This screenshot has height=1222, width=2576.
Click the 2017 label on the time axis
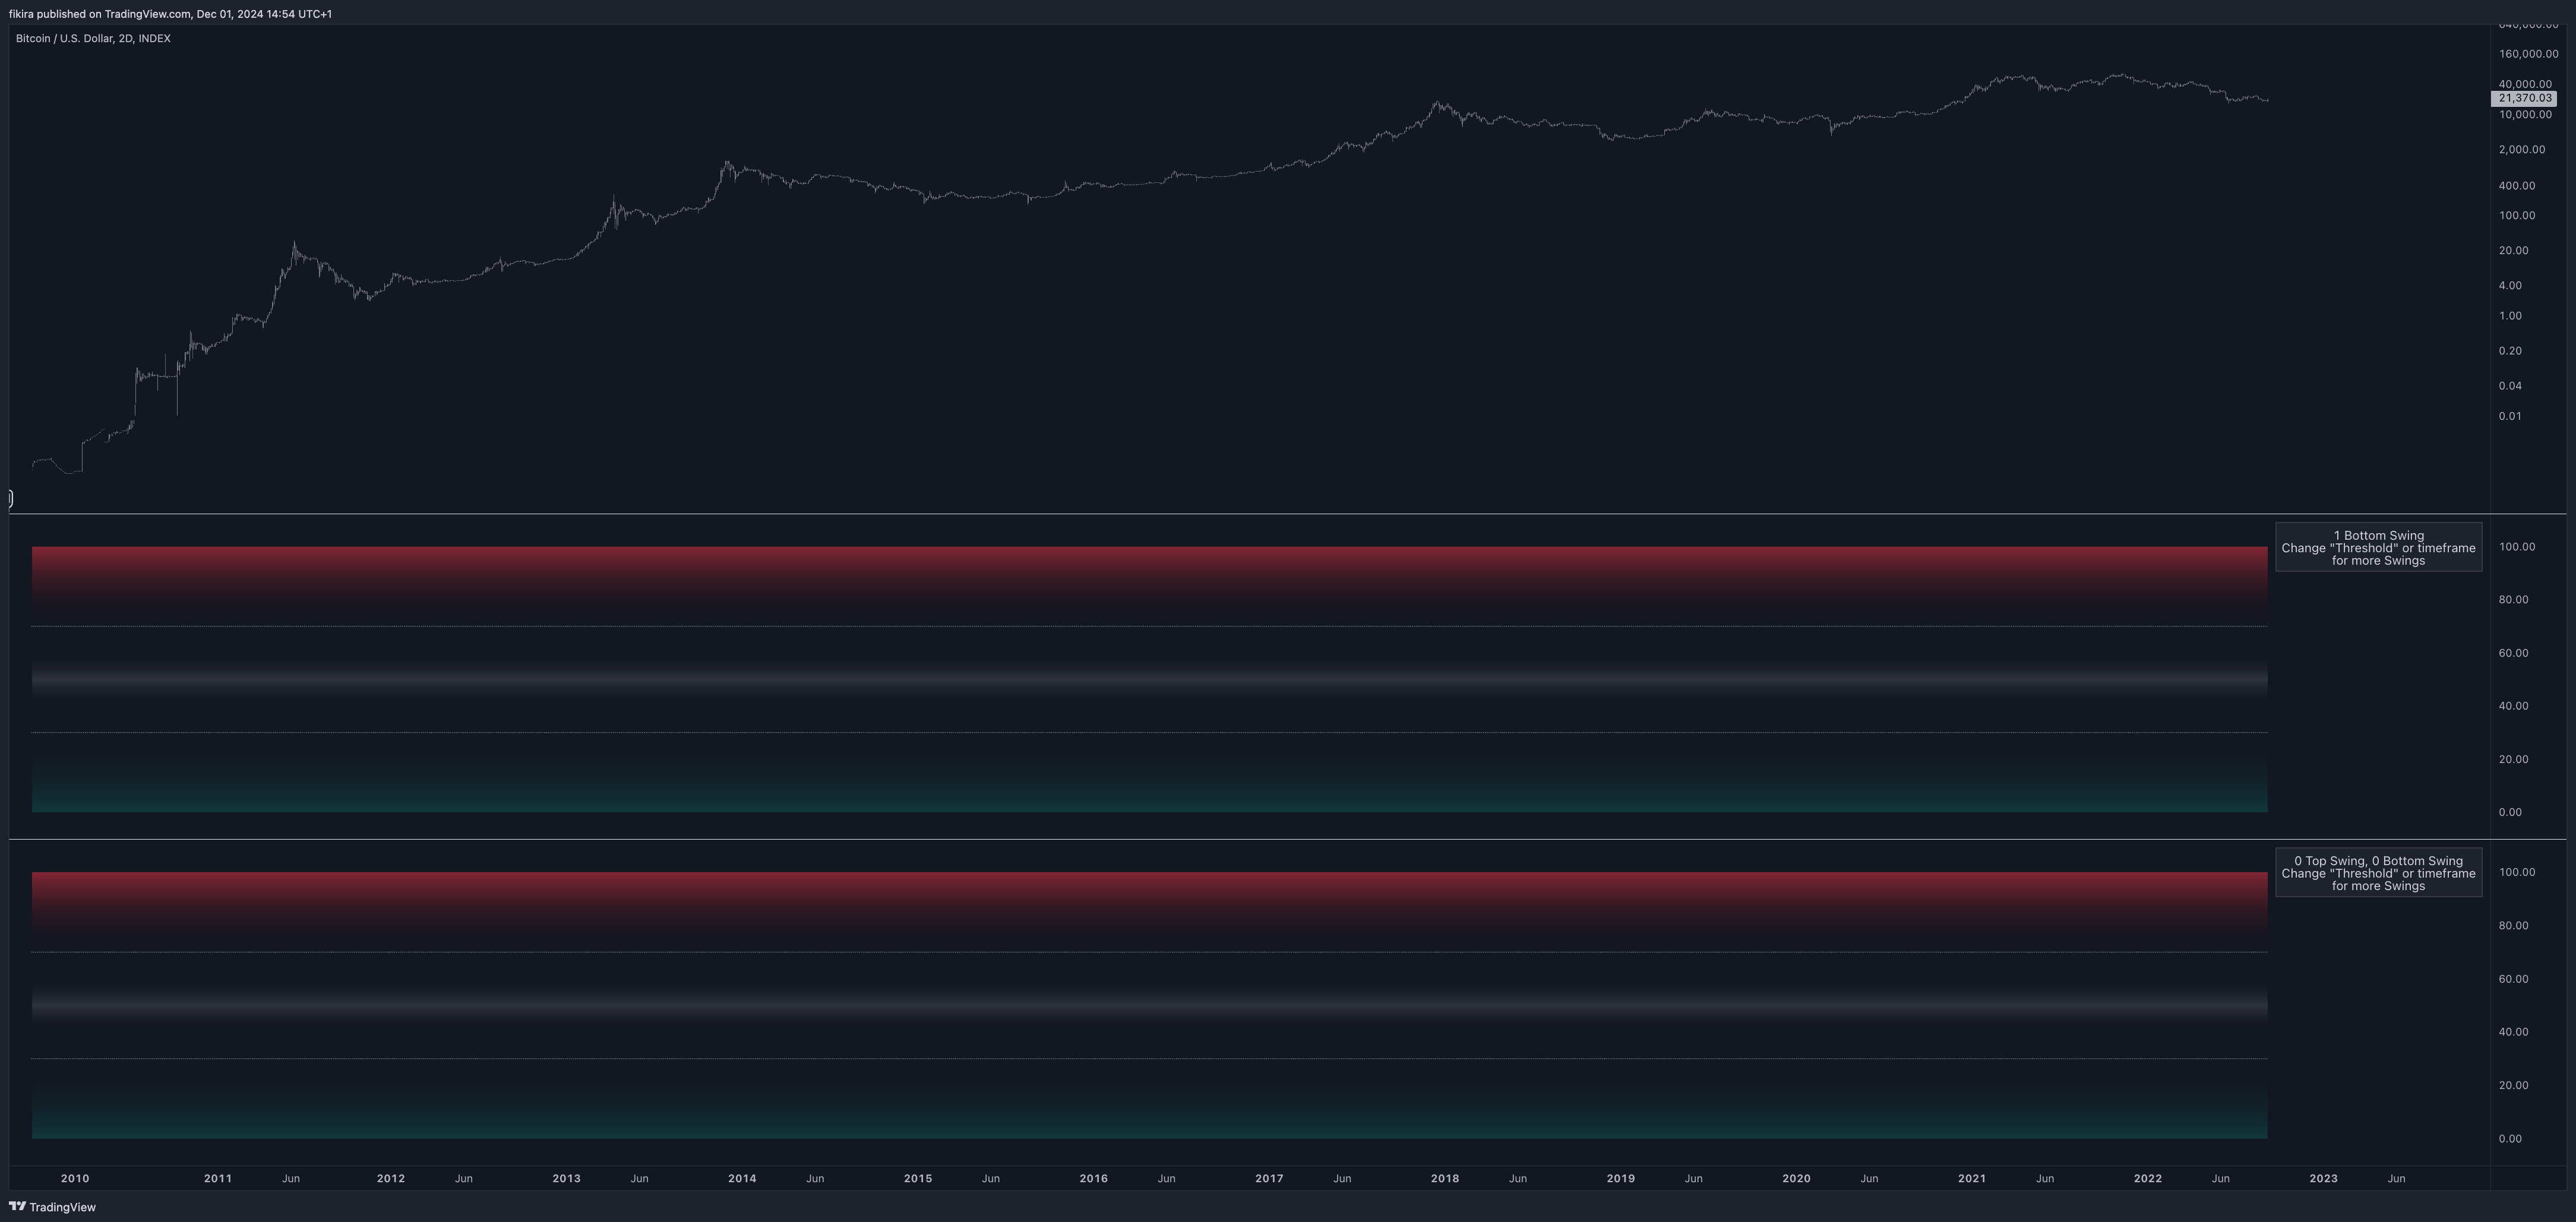click(1269, 1179)
